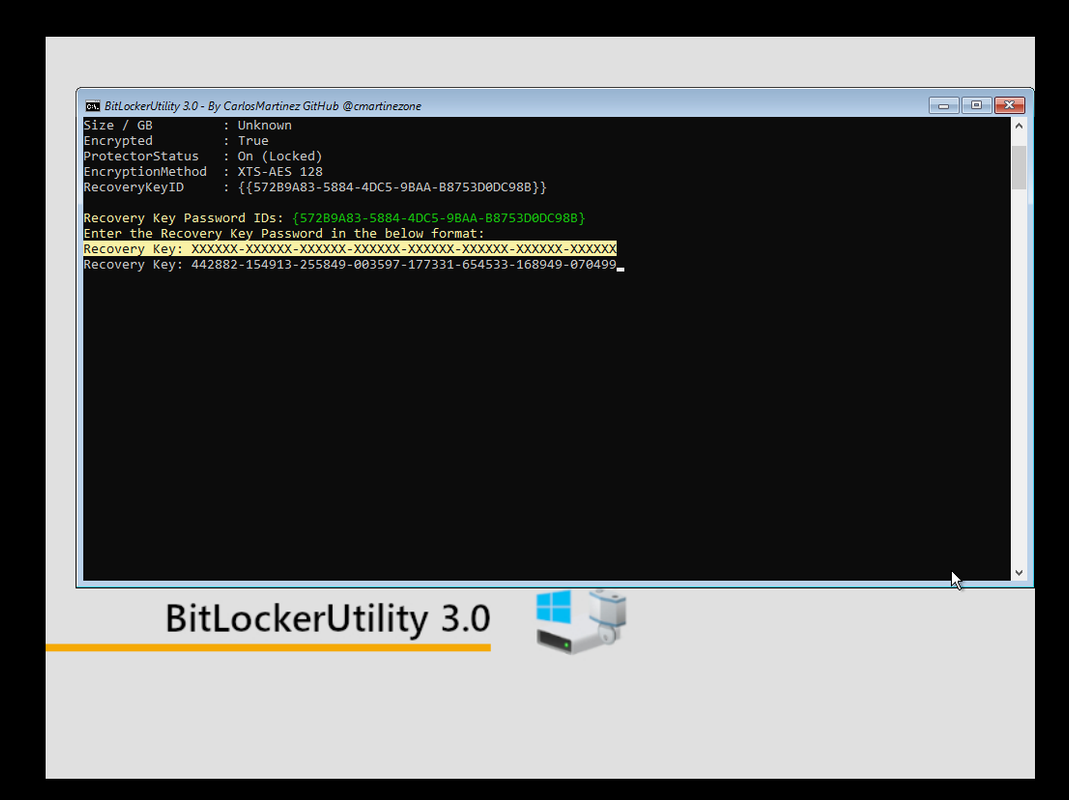The image size is (1069, 800).
Task: Click "Enter the Recovery Key Password" instruction line
Action: click(x=284, y=233)
